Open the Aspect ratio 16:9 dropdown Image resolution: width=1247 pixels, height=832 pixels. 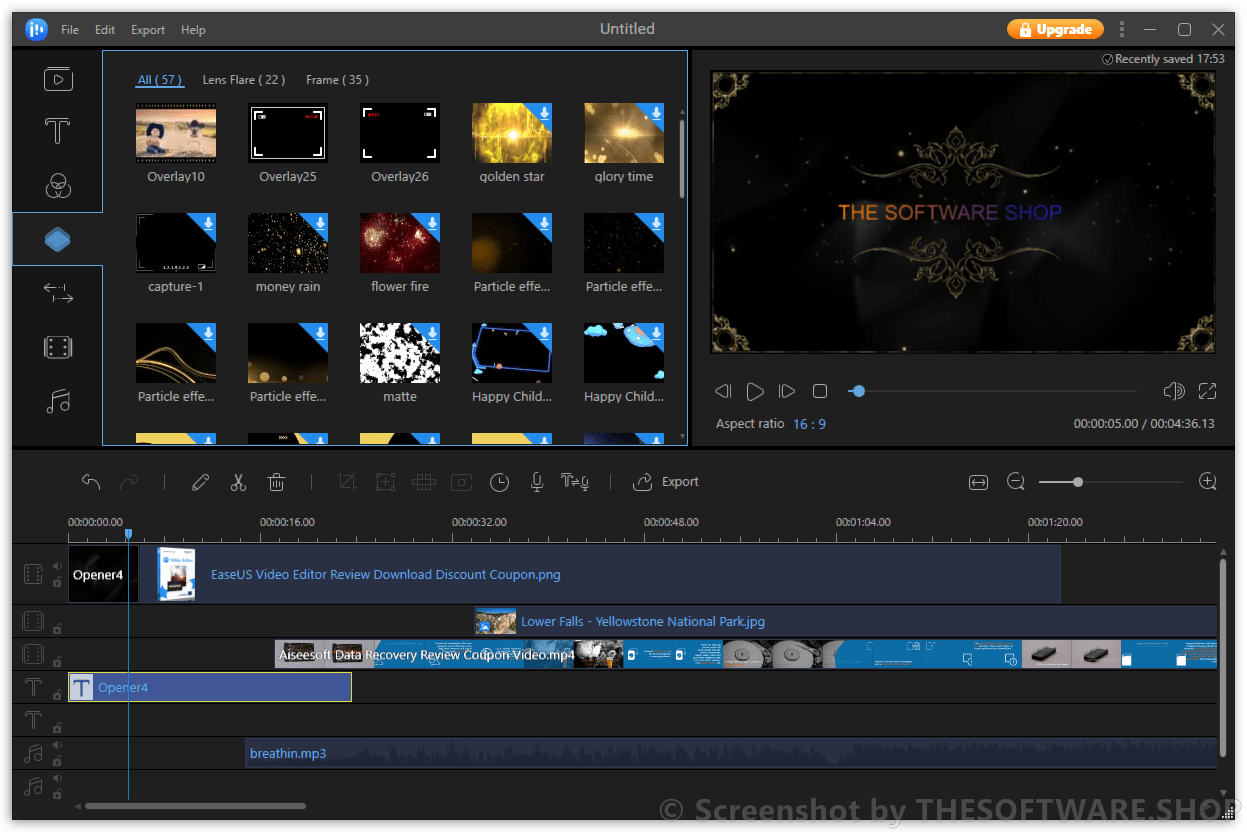(809, 423)
